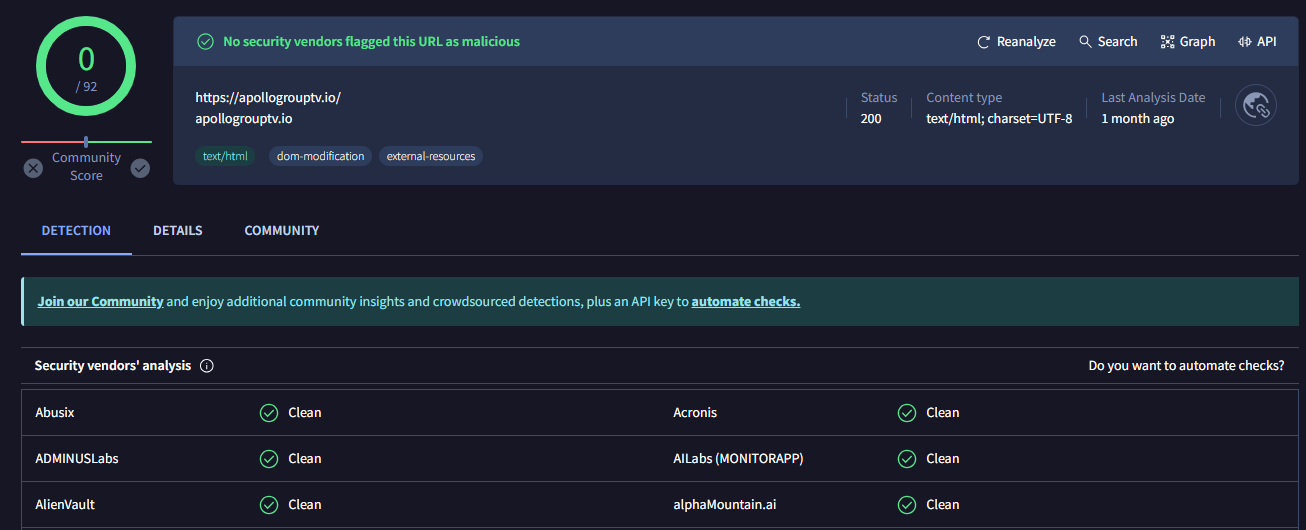The width and height of the screenshot is (1306, 530).
Task: Click the AILabs (MONITORAPP) vendor name
Action: (x=738, y=458)
